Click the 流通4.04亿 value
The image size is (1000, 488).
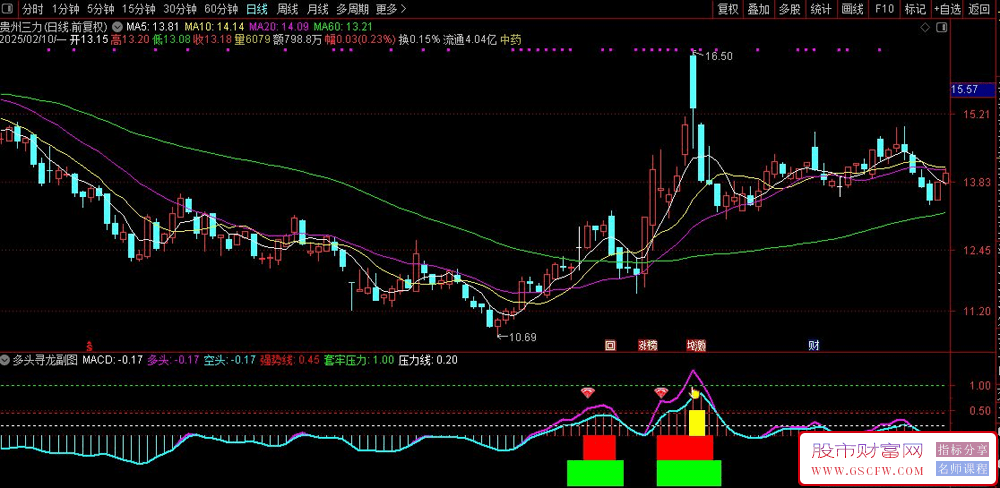[470, 40]
